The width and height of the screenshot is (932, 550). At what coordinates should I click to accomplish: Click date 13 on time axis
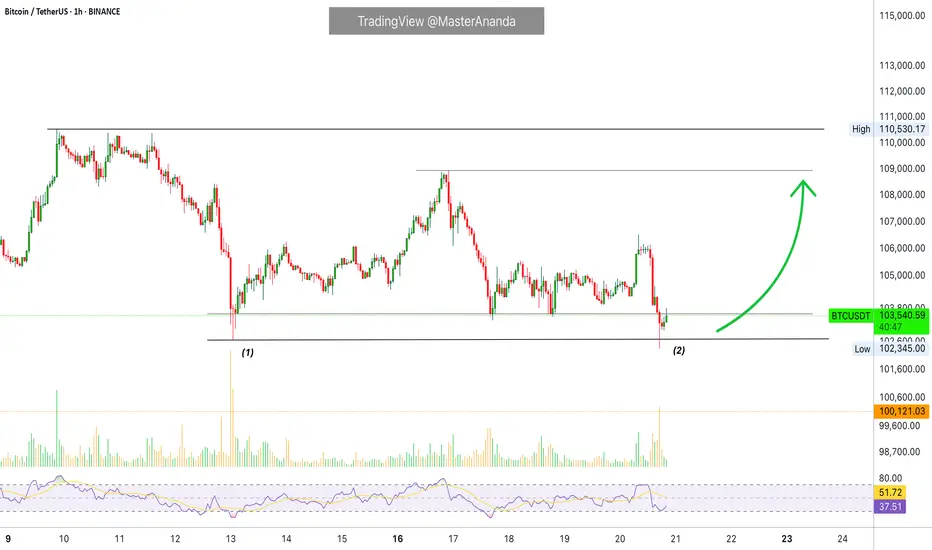[231, 539]
